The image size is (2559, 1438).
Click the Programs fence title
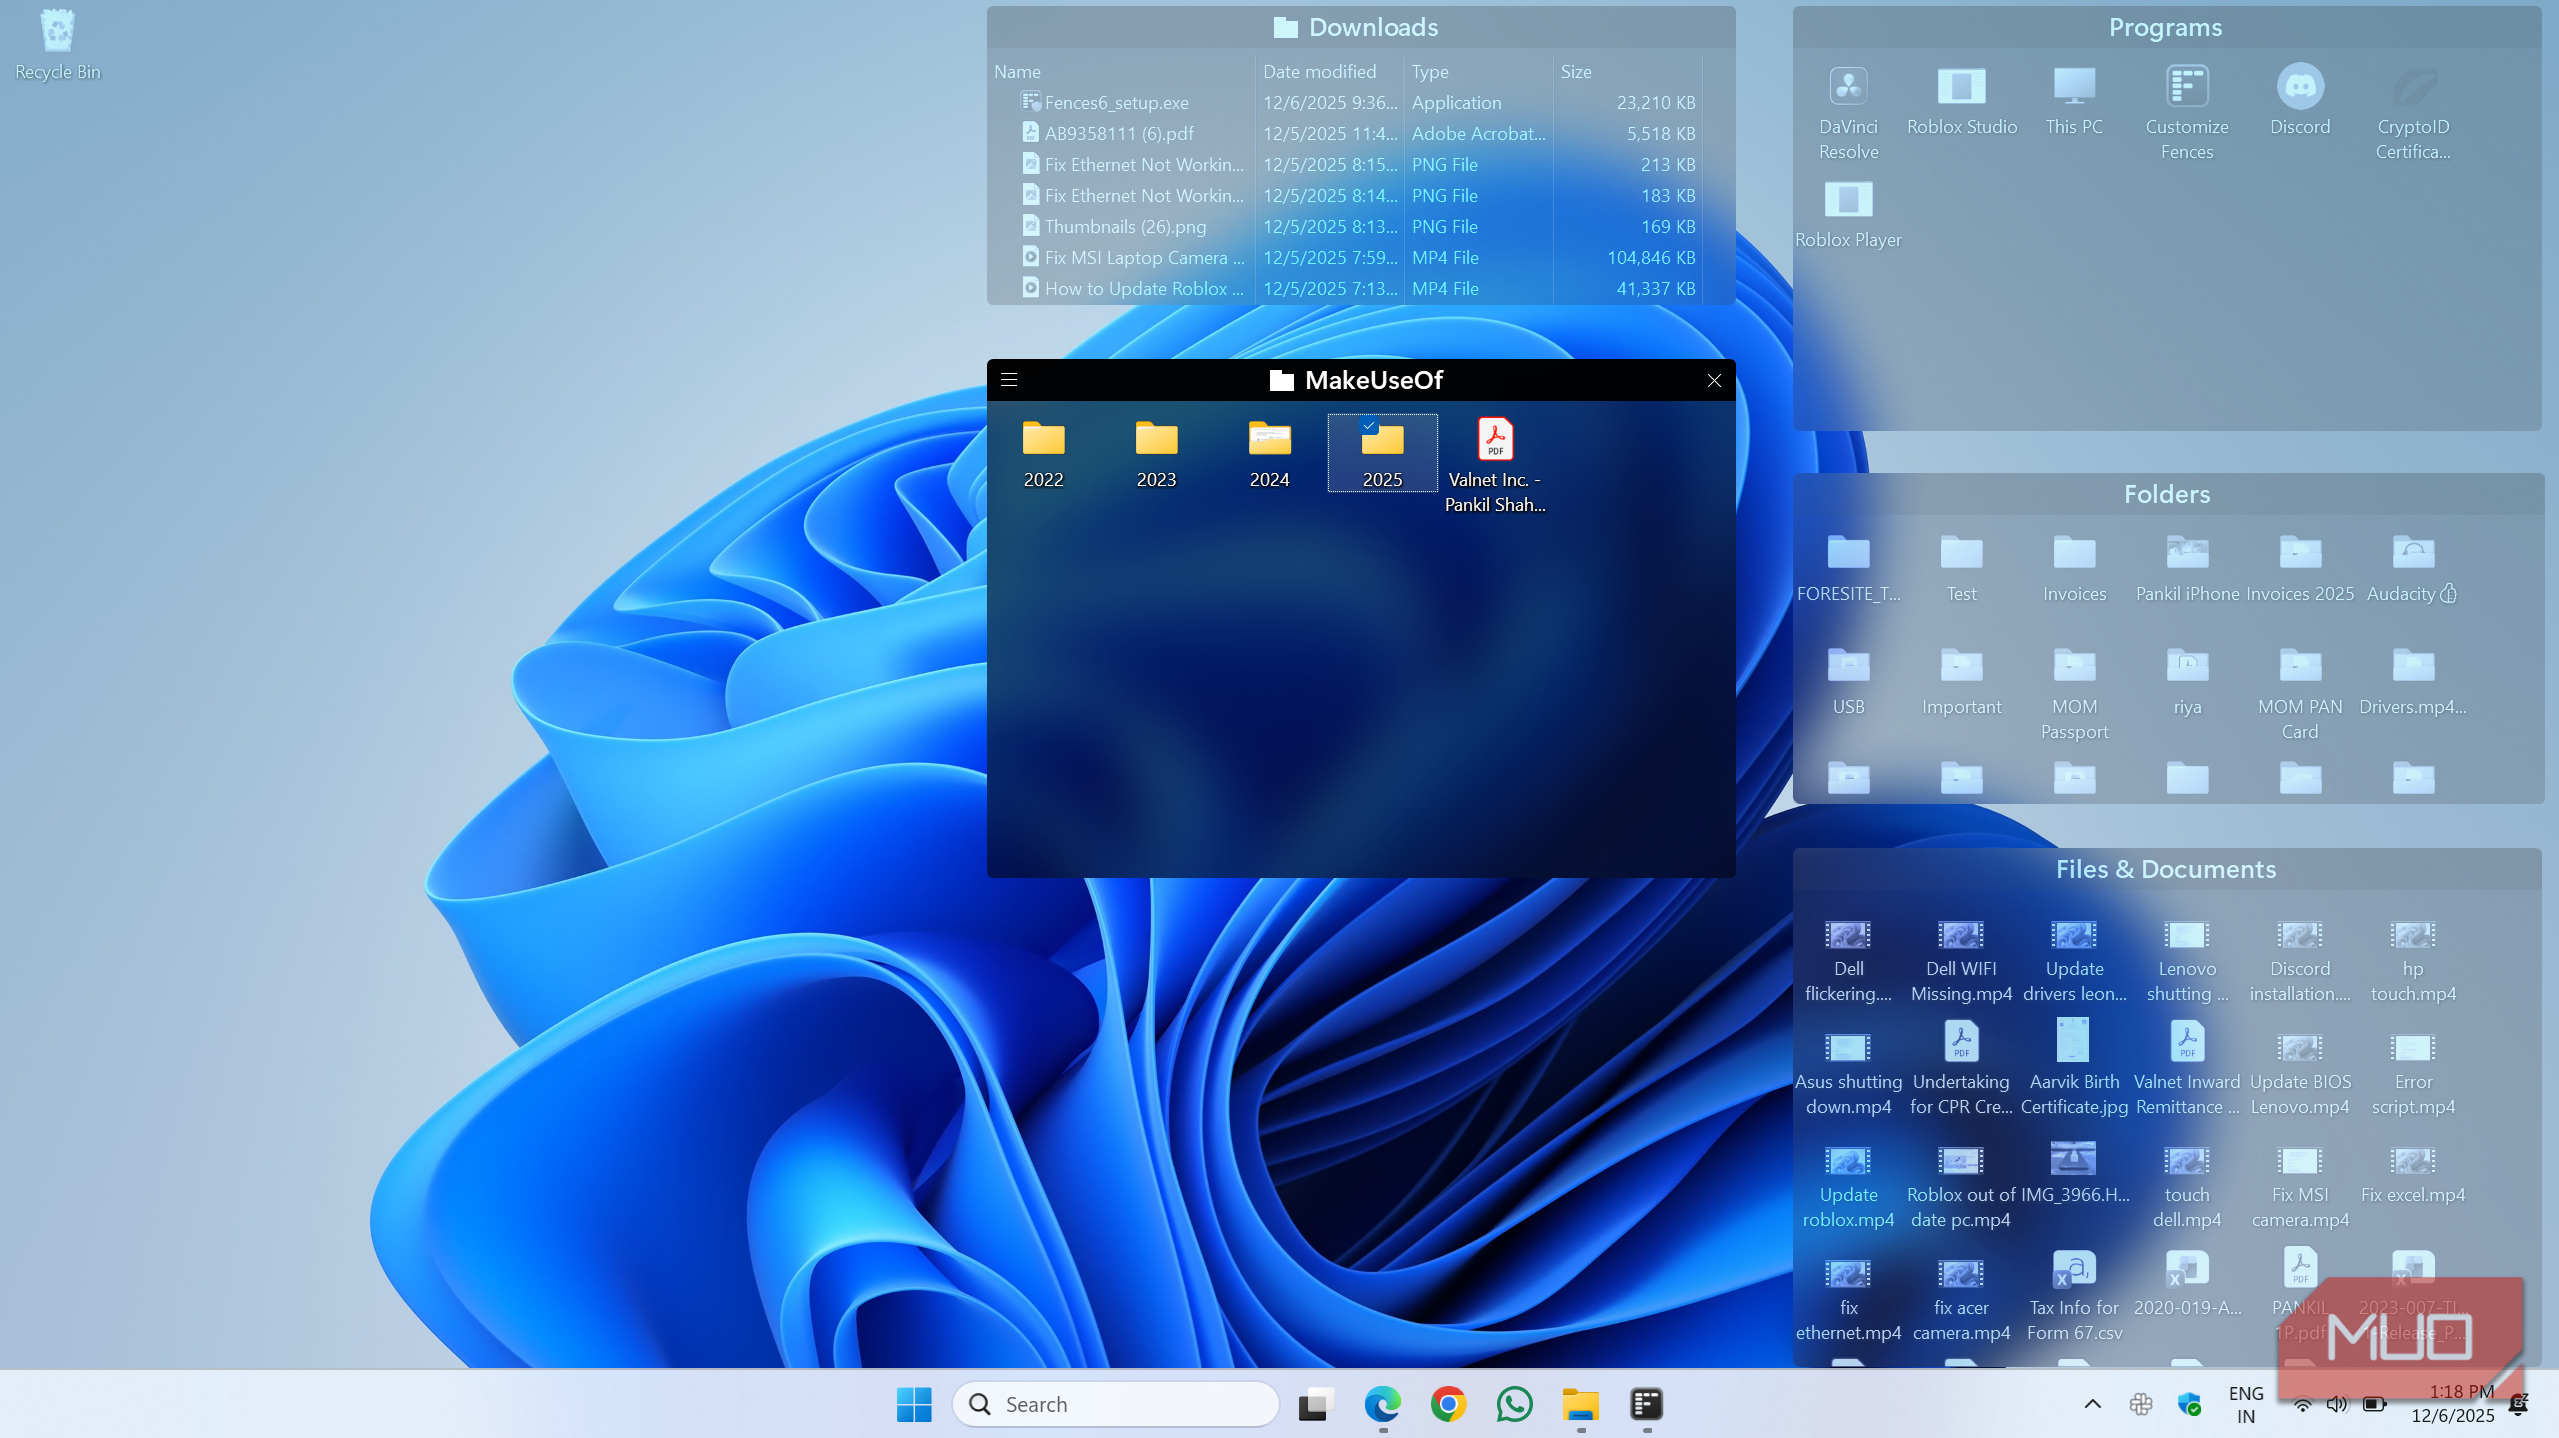click(x=2165, y=28)
